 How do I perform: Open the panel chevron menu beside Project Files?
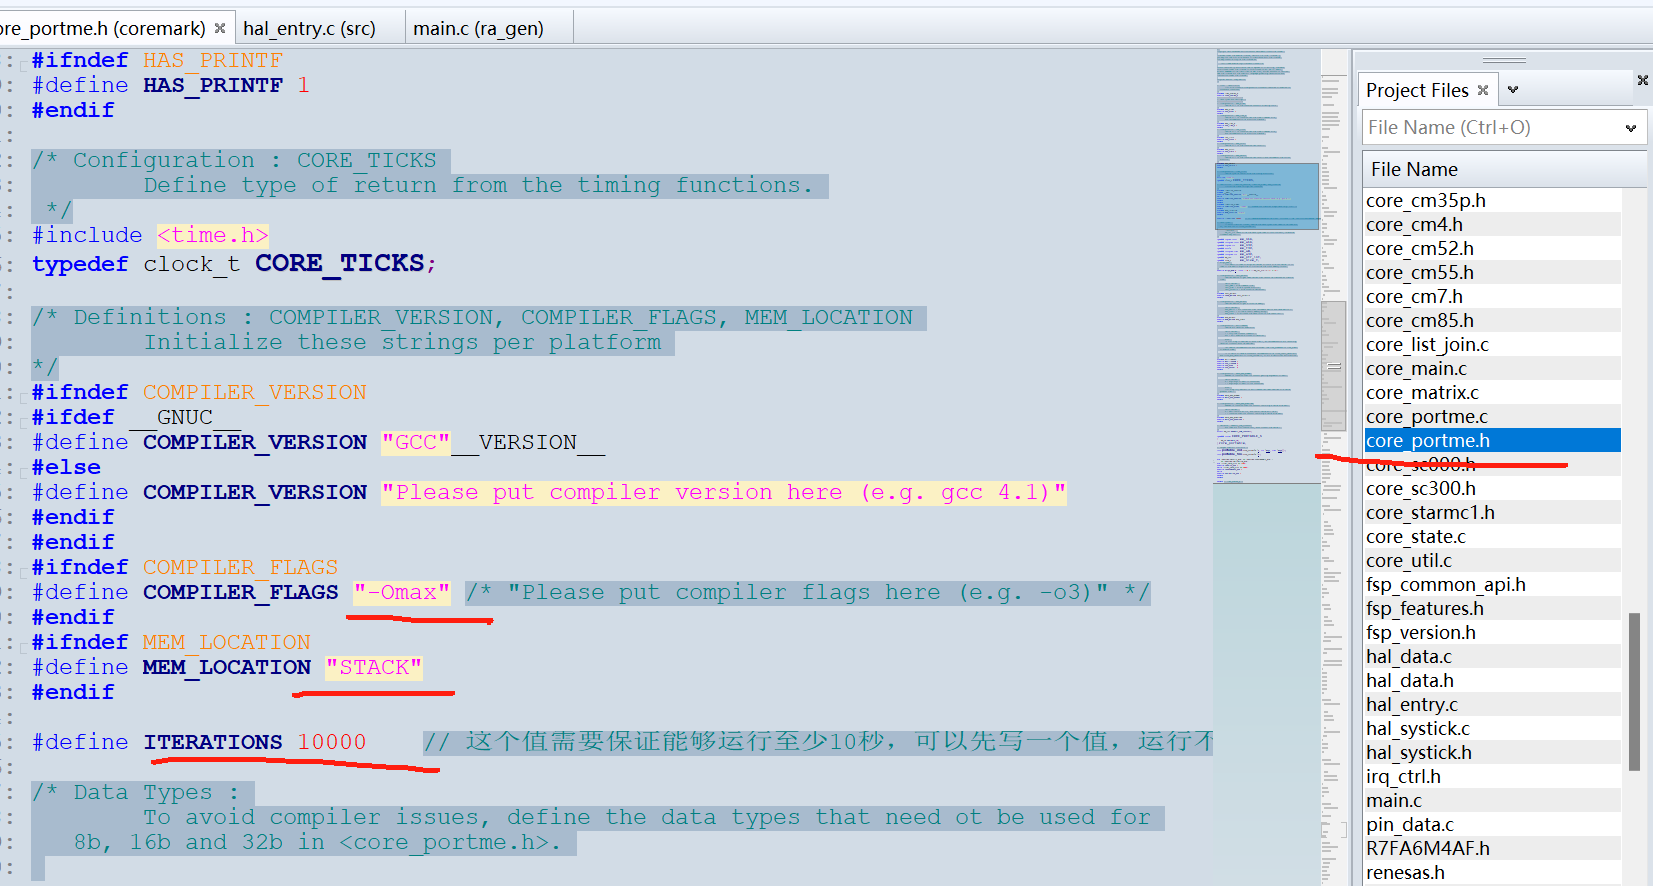[x=1513, y=90]
